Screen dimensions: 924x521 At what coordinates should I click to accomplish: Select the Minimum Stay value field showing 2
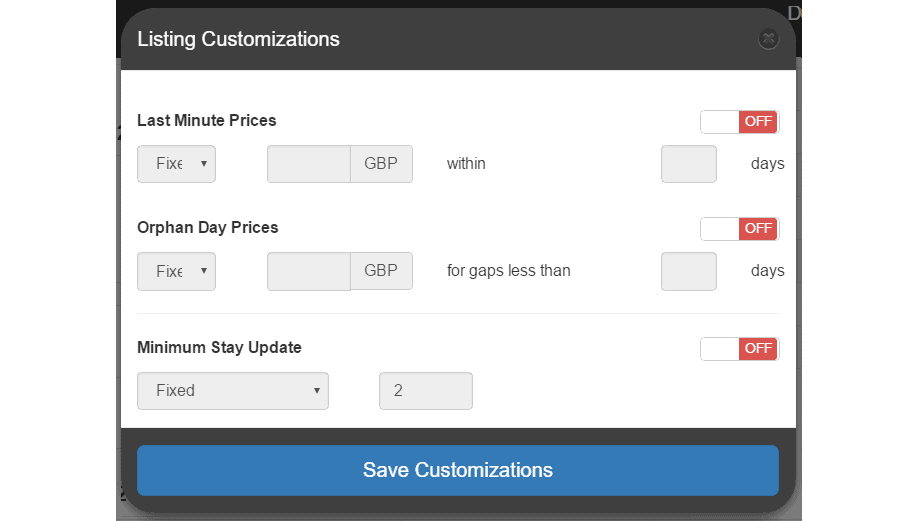pyautogui.click(x=425, y=391)
